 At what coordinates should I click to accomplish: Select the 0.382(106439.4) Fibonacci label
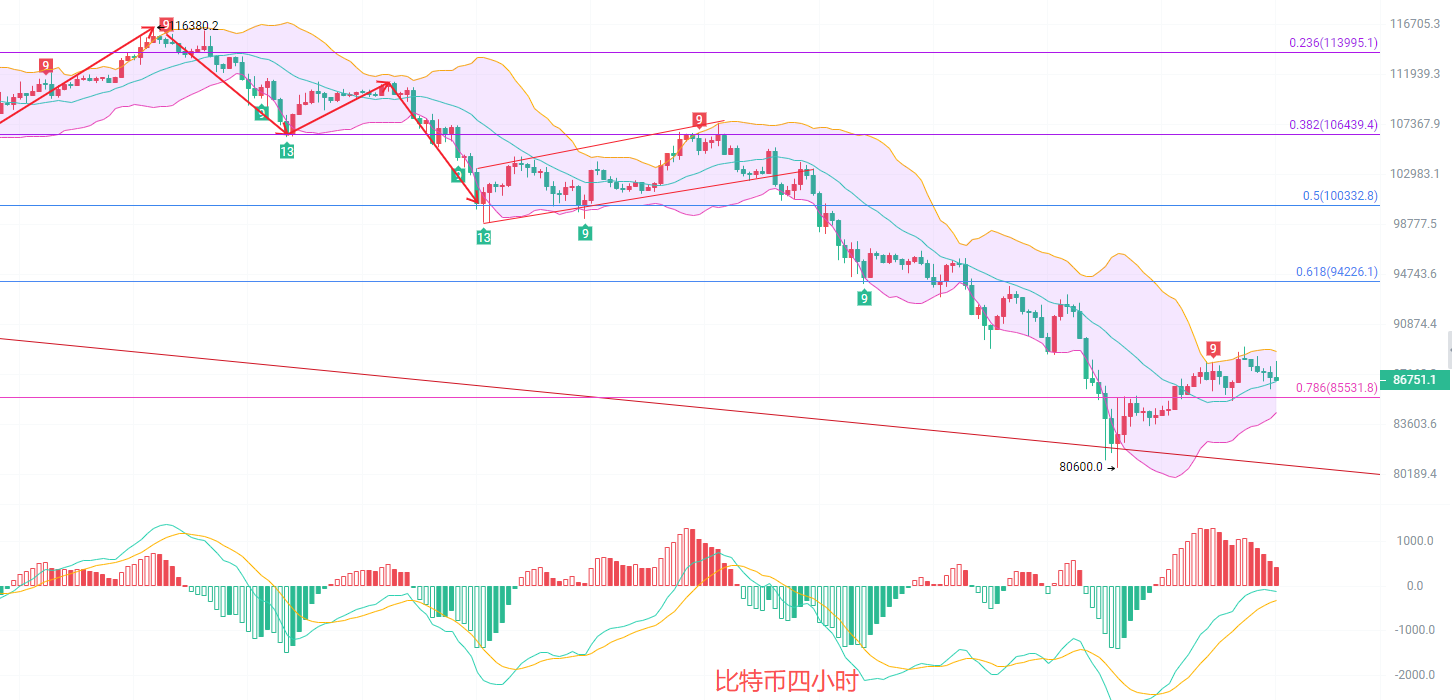[x=1333, y=125]
